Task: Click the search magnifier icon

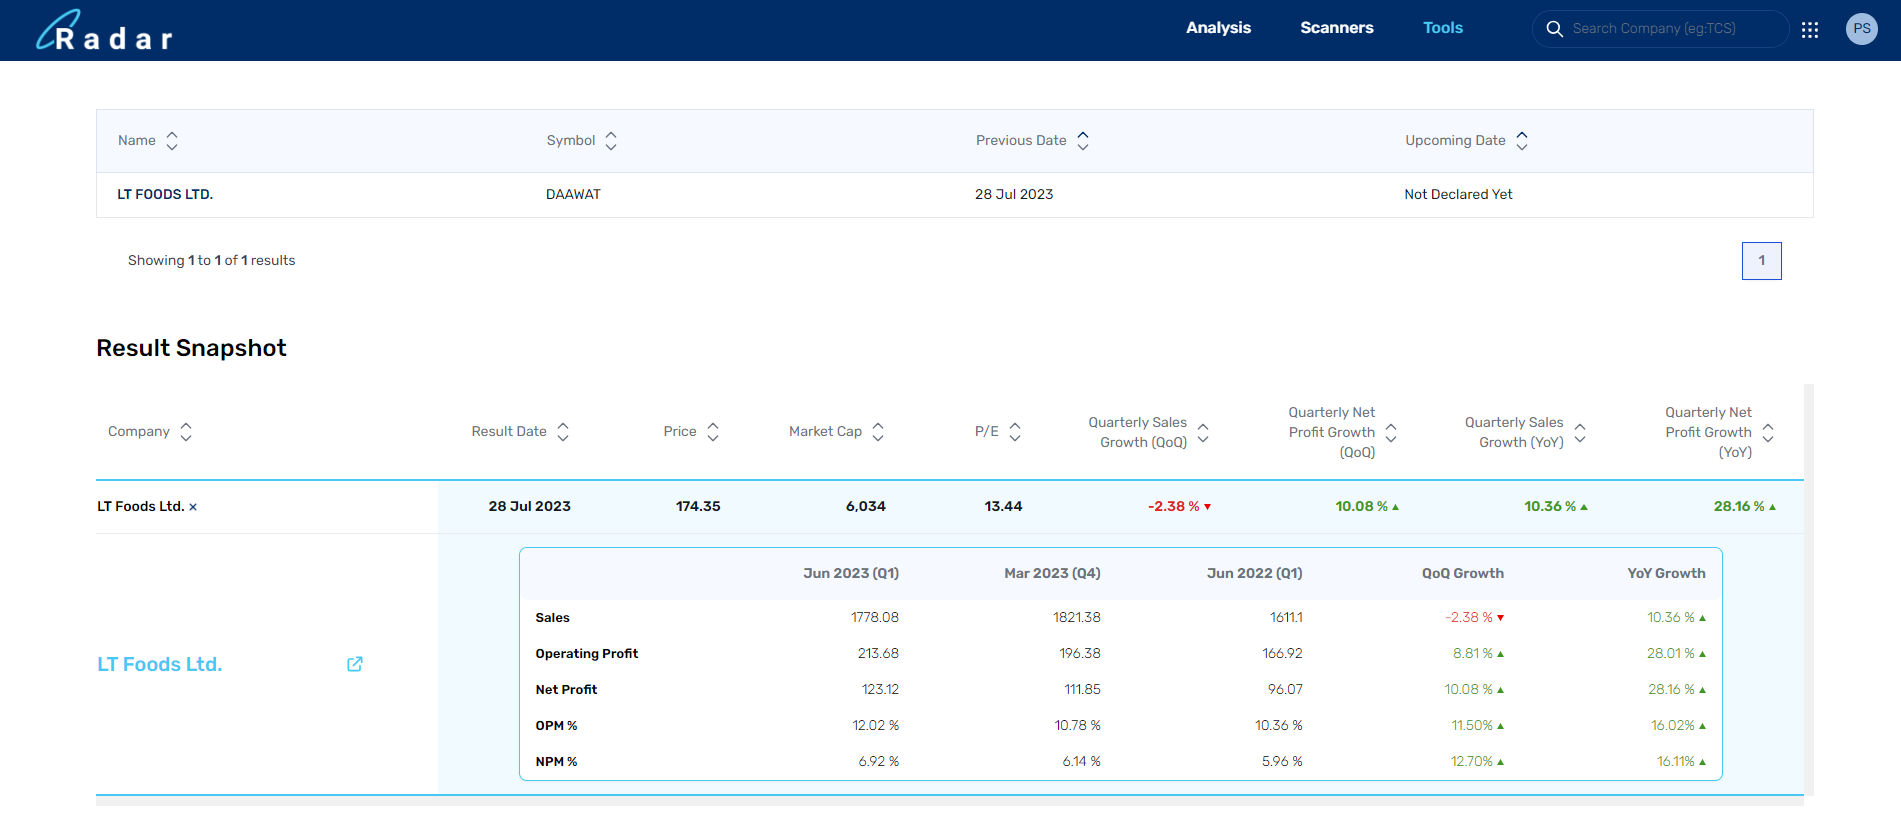Action: tap(1555, 29)
